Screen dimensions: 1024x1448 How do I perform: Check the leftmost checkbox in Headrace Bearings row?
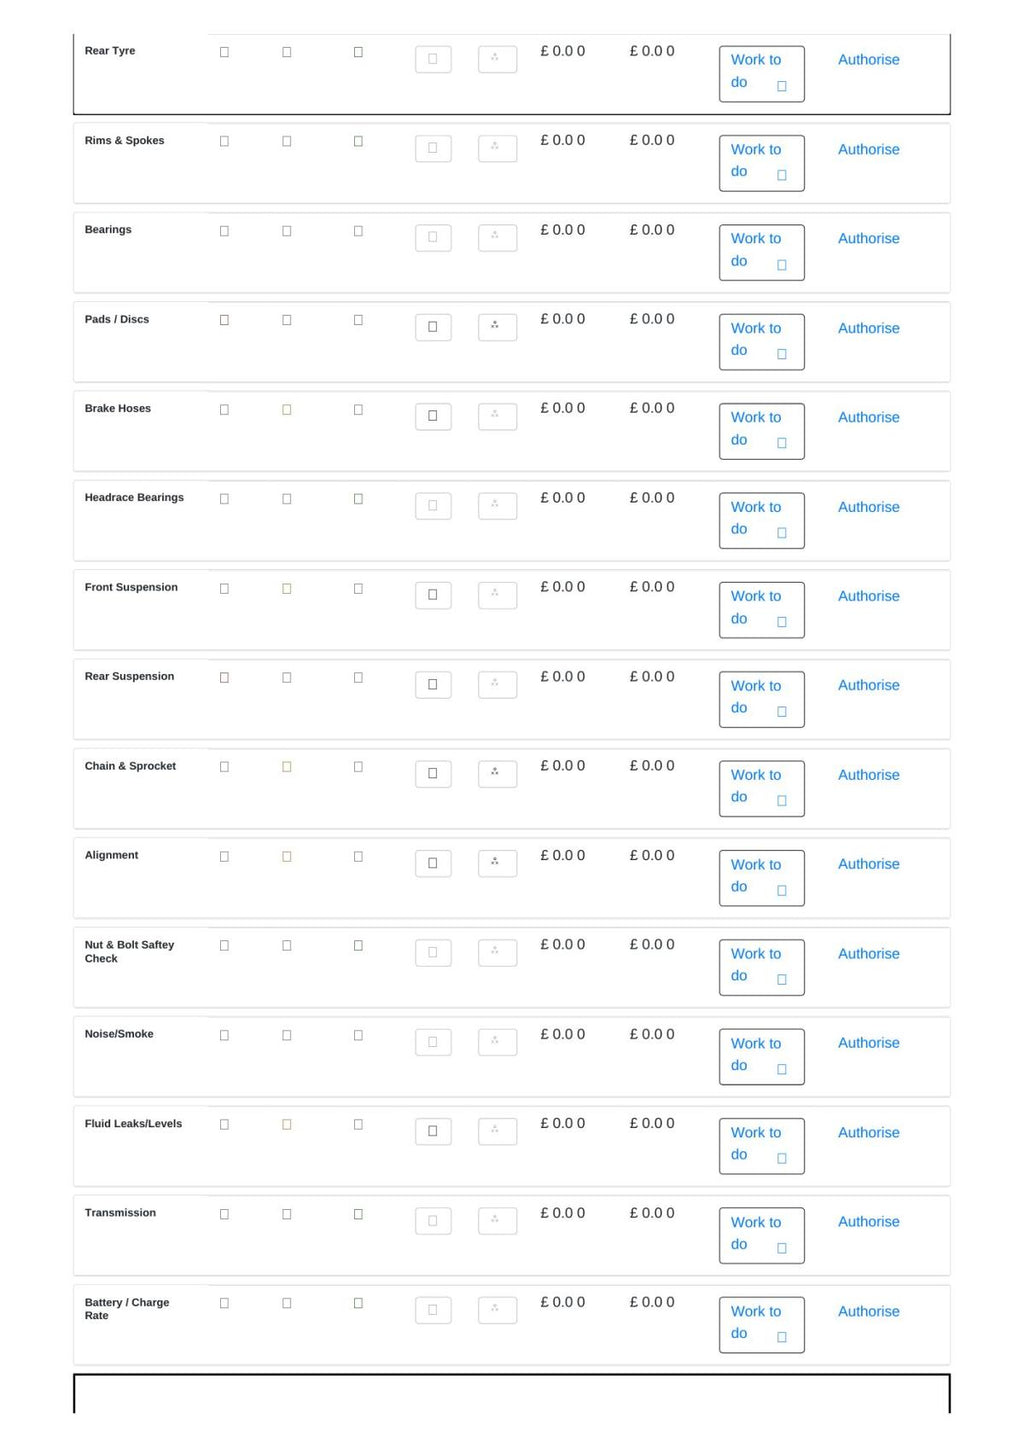224,499
